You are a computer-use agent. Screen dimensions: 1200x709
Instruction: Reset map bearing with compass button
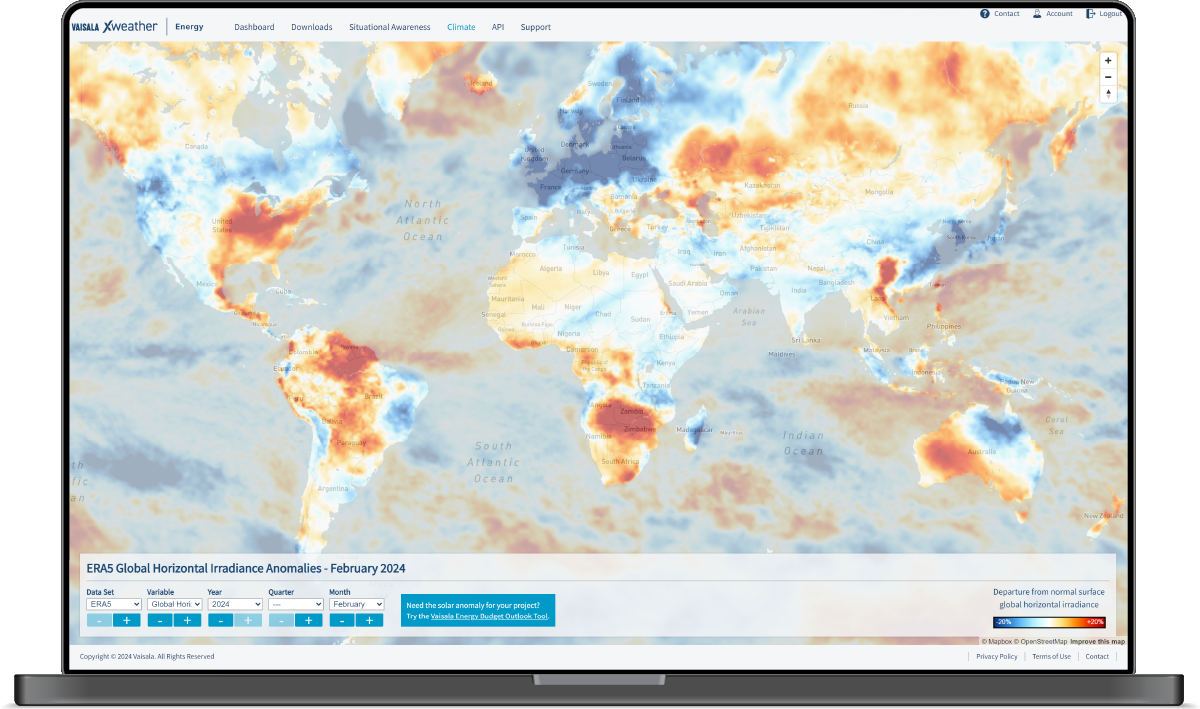click(1108, 94)
